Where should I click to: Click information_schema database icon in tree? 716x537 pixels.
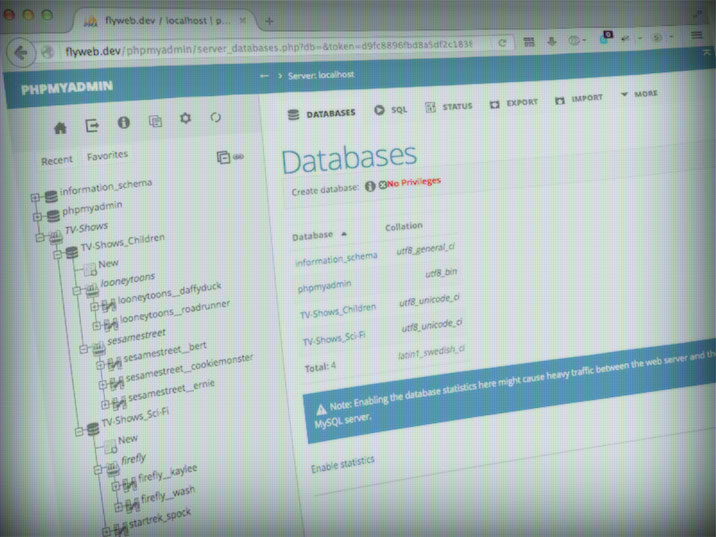(51, 196)
